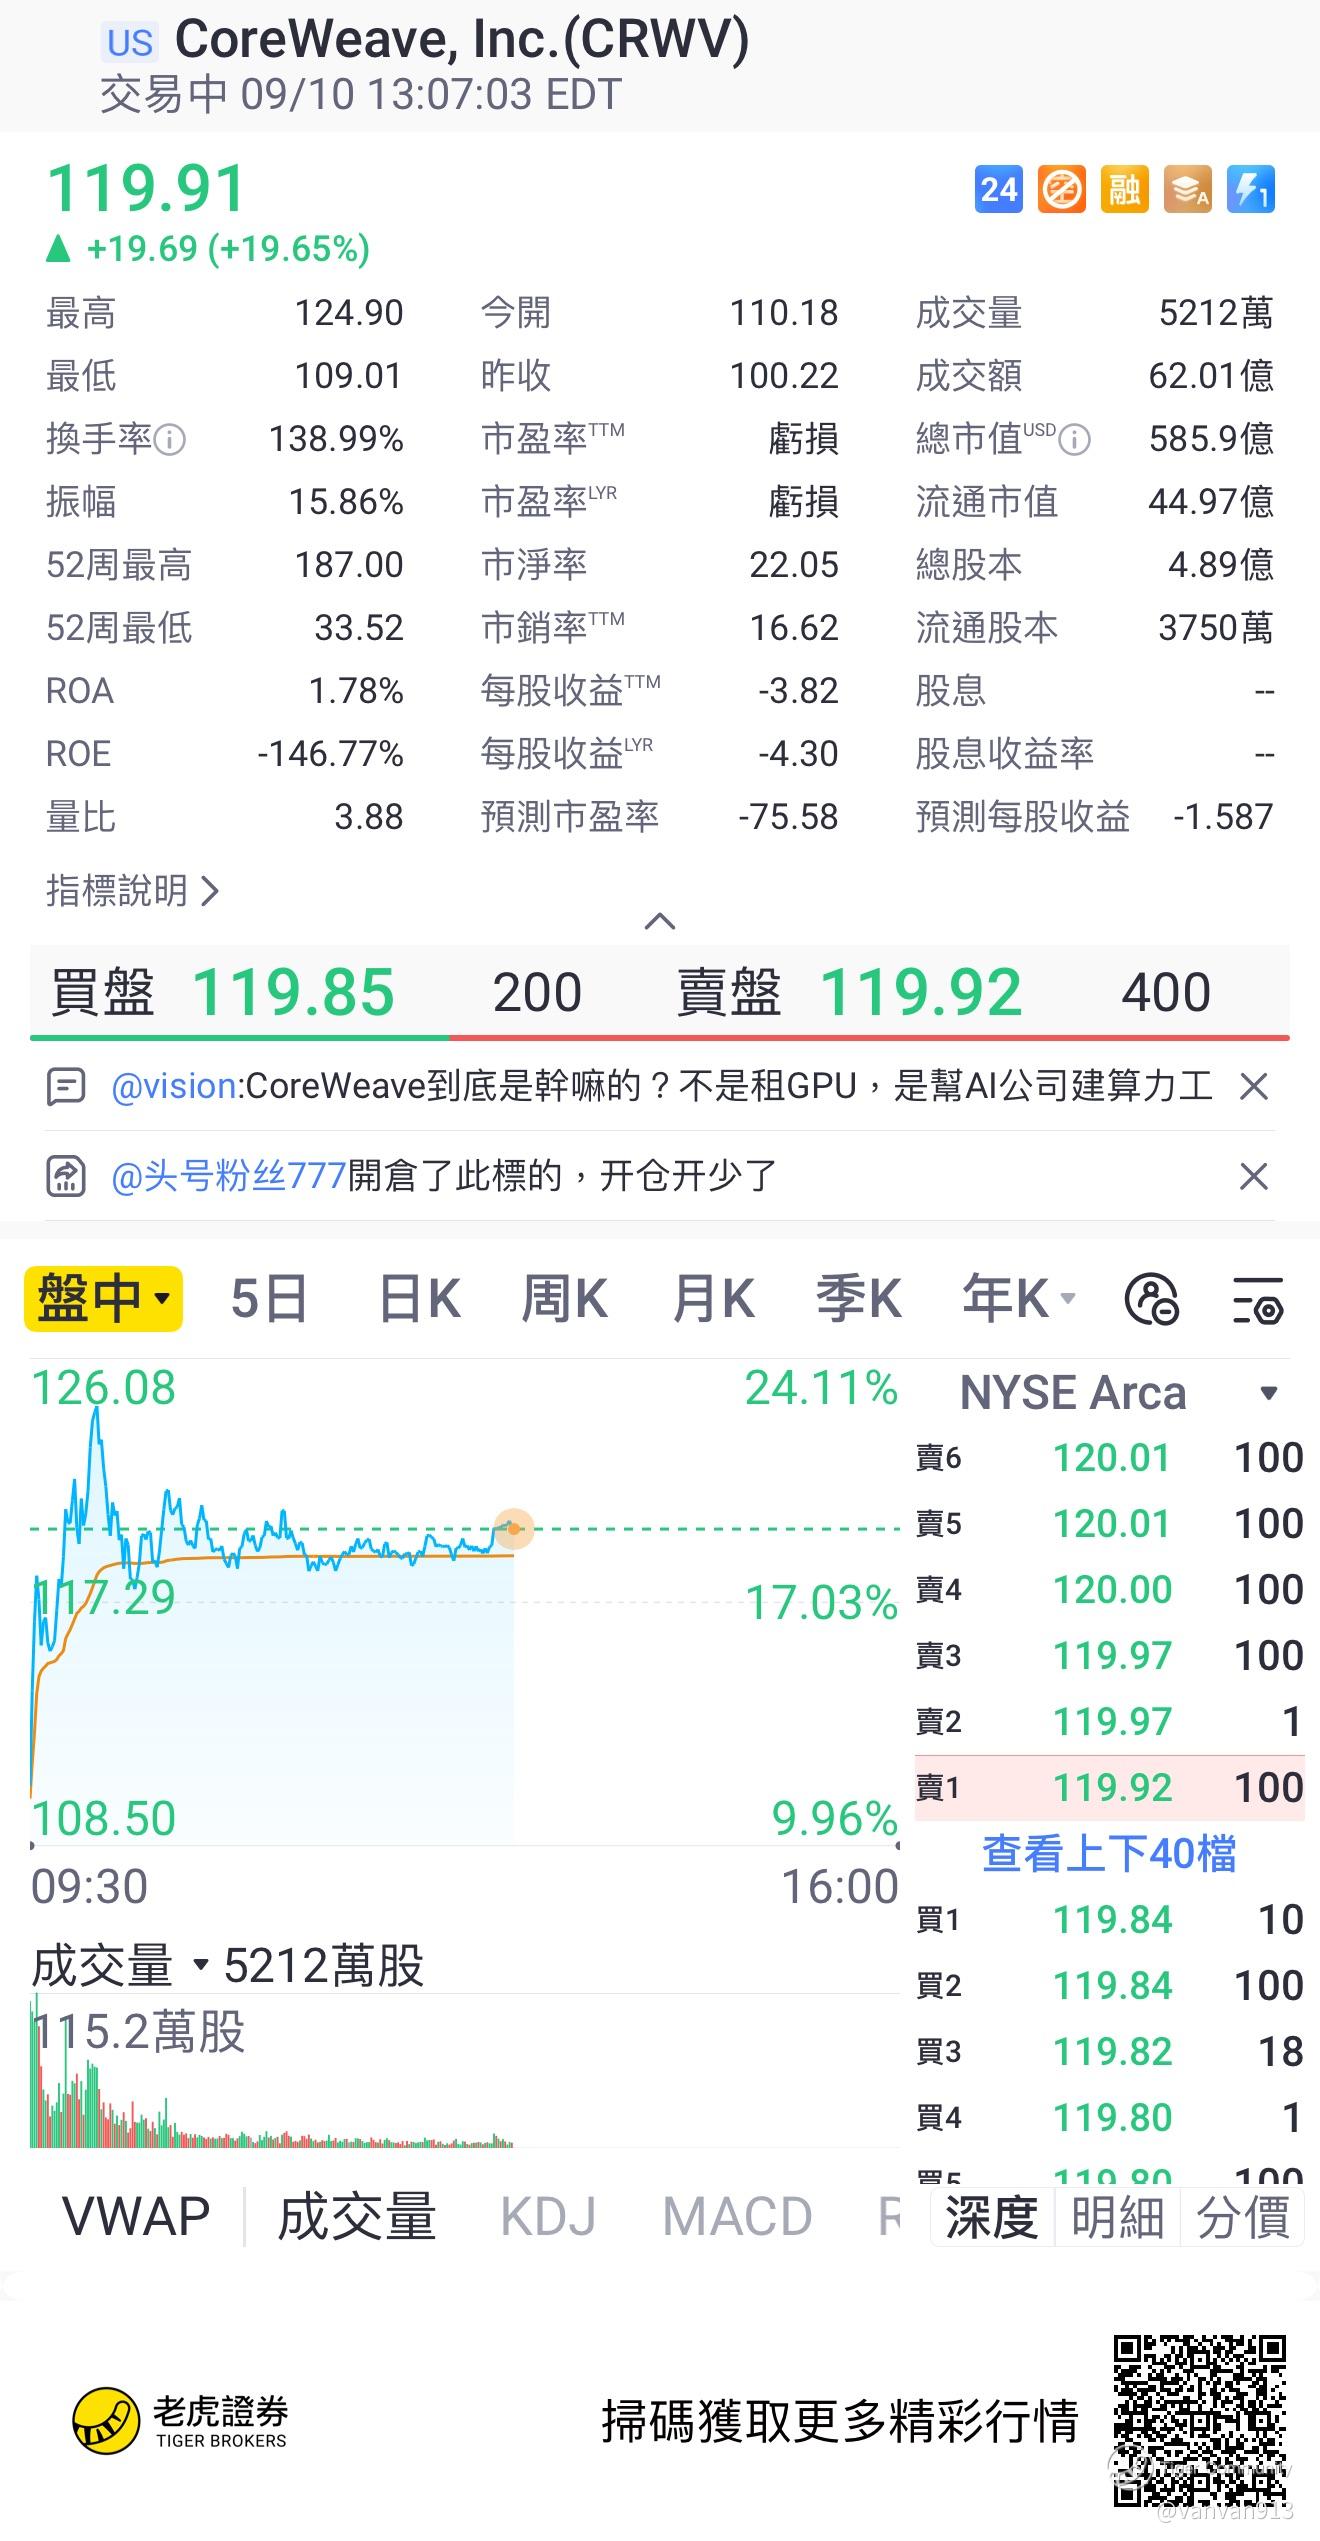Select the 買4 119.80 order book row

pos(1109,2117)
